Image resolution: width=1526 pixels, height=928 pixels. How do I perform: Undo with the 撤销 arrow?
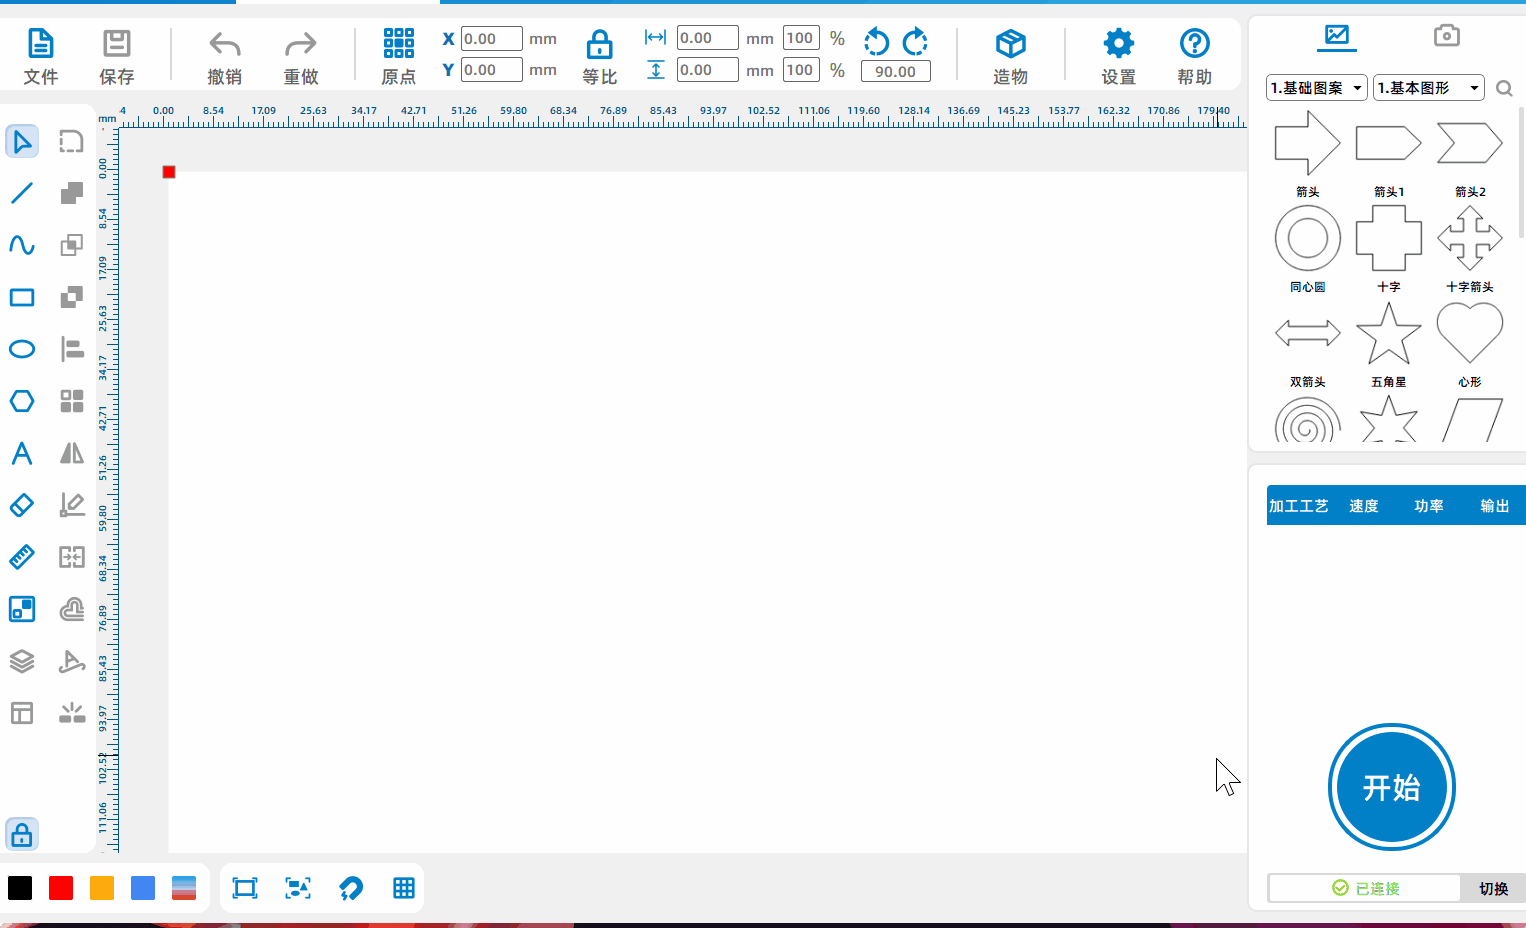pos(224,44)
